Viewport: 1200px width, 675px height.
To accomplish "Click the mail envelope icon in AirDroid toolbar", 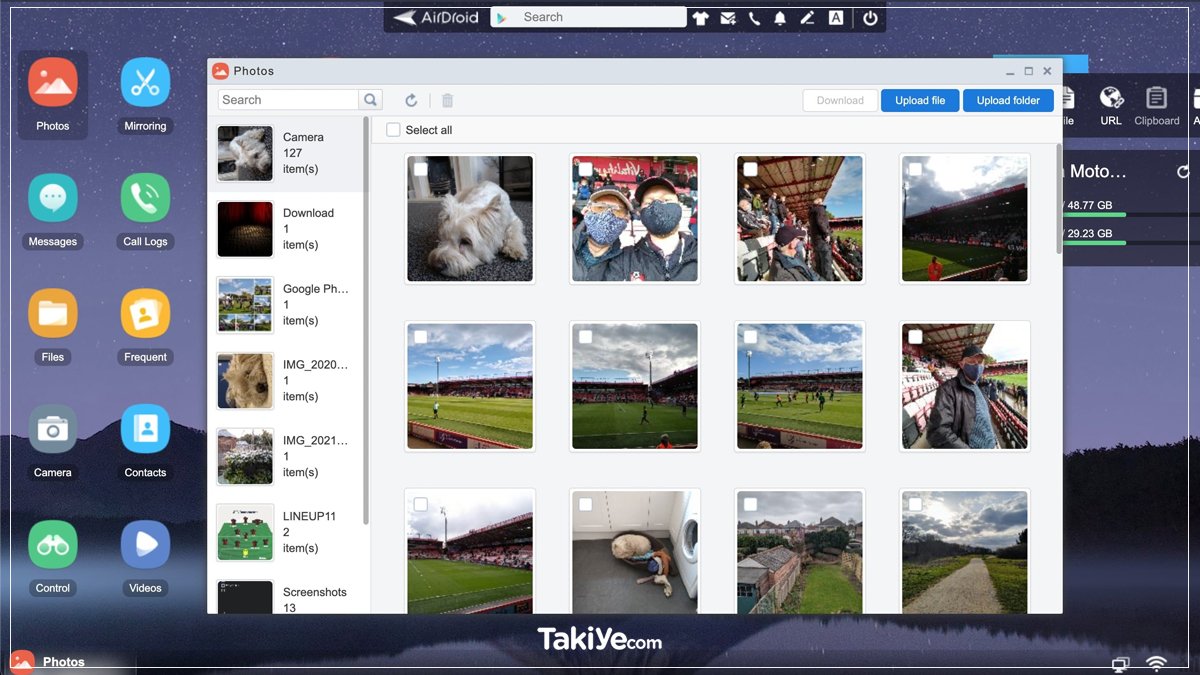I will tap(728, 18).
